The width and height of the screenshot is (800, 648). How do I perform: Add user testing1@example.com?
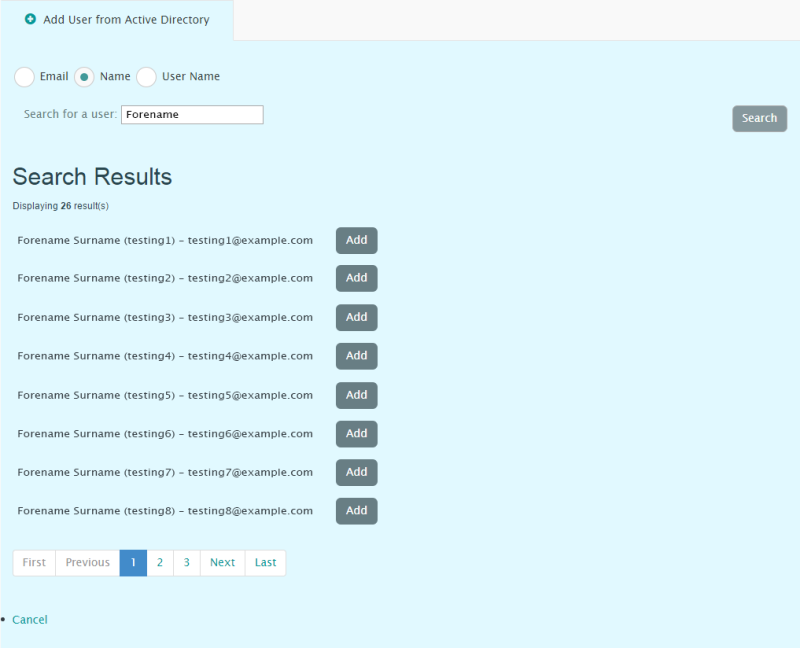(356, 240)
